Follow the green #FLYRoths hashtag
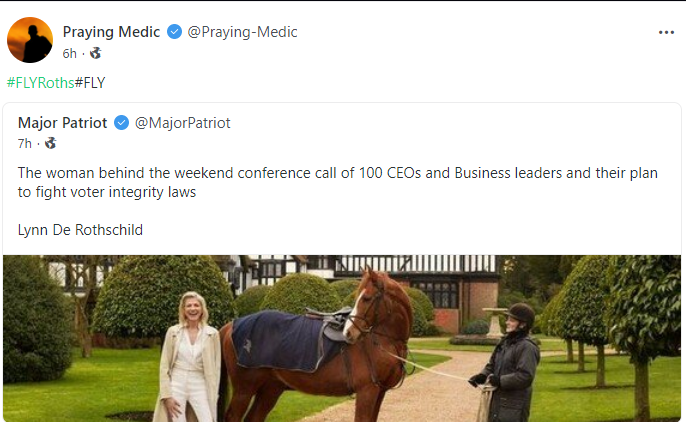Screen dimensions: 686x422 click(x=40, y=83)
